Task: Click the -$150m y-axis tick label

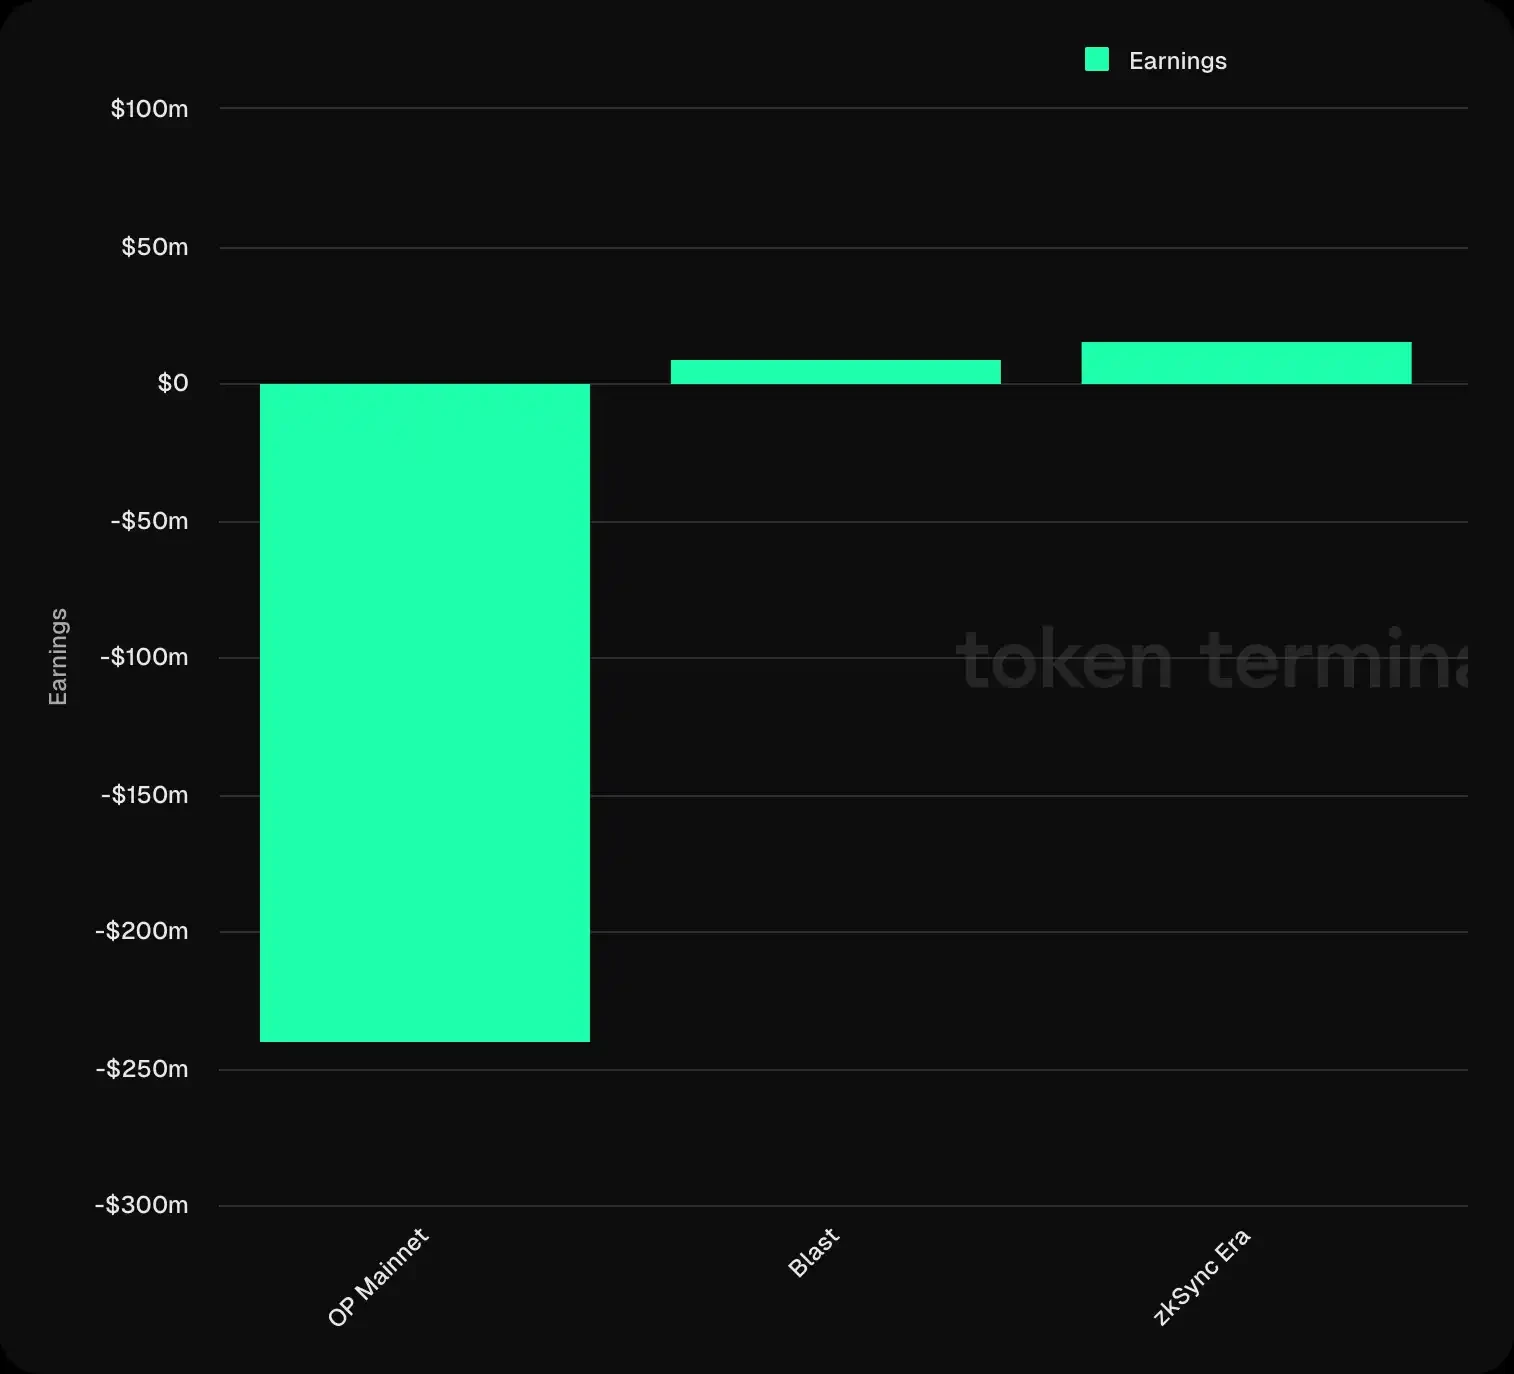Action: coord(144,795)
